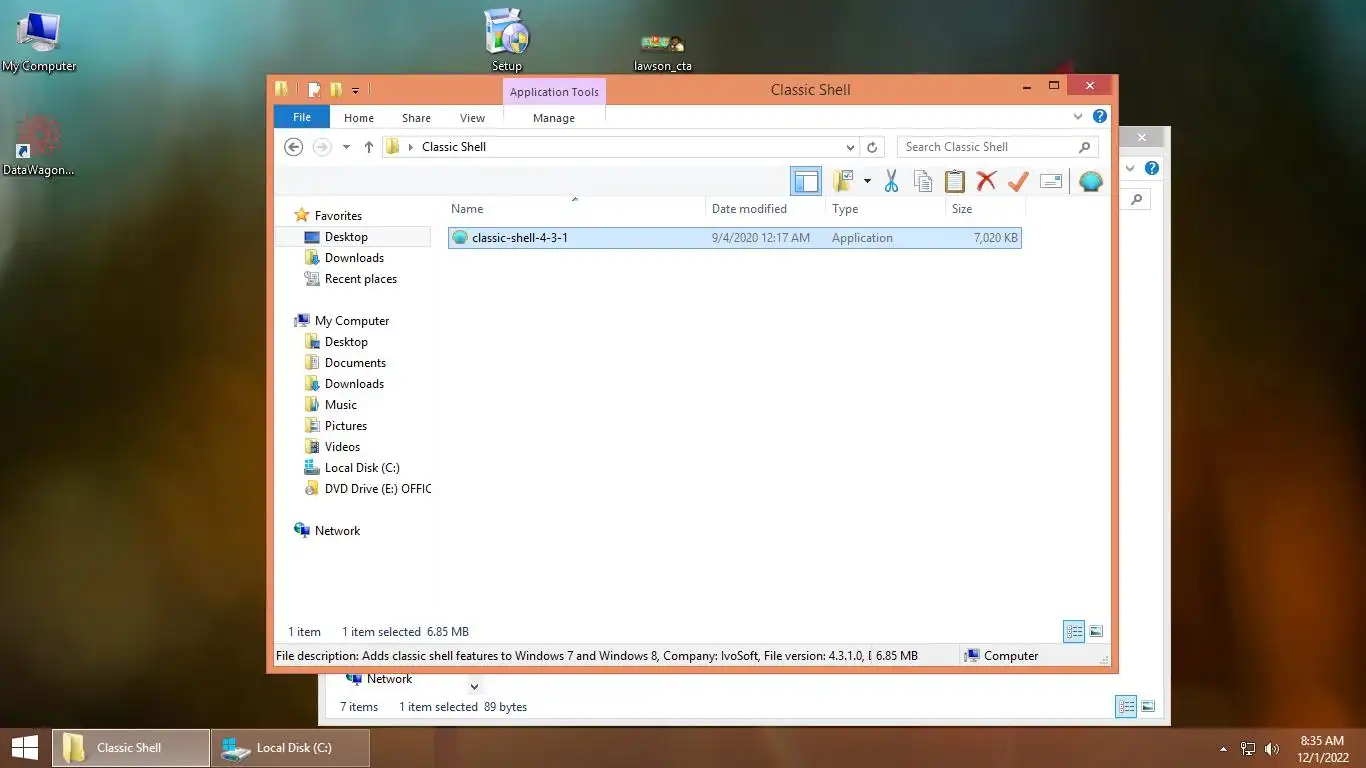The width and height of the screenshot is (1366, 768).
Task: Switch to large icons view in Classic Shell window
Action: pyautogui.click(x=1096, y=631)
